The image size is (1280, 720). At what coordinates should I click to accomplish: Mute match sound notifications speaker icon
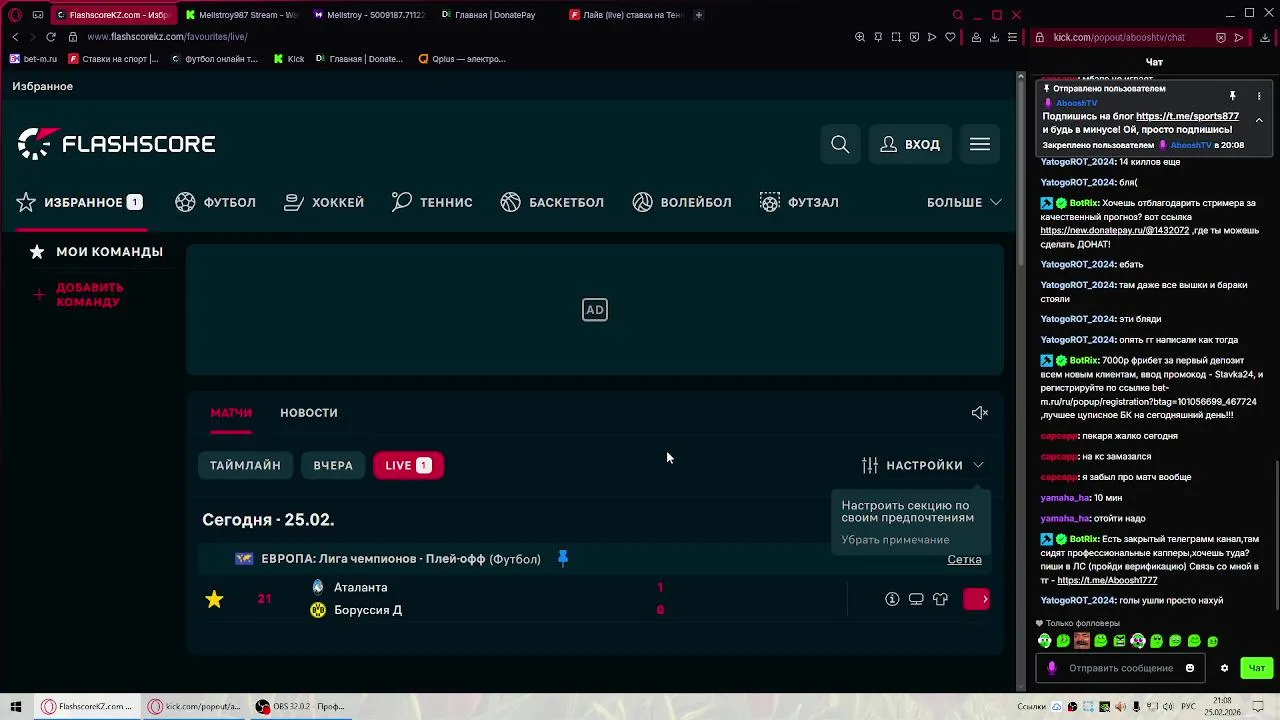[x=980, y=413]
